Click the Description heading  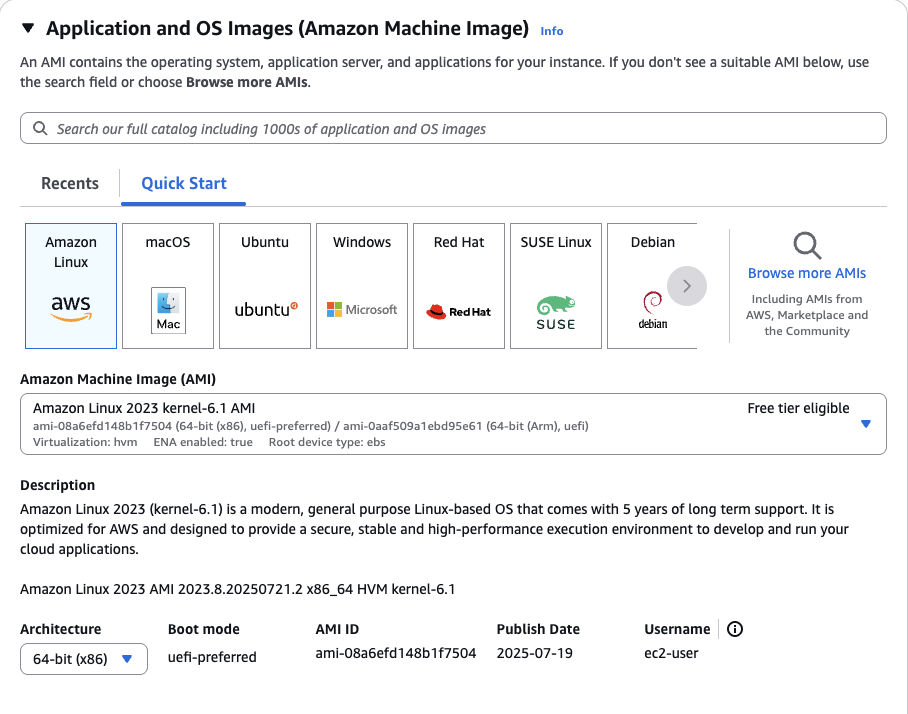(x=57, y=485)
